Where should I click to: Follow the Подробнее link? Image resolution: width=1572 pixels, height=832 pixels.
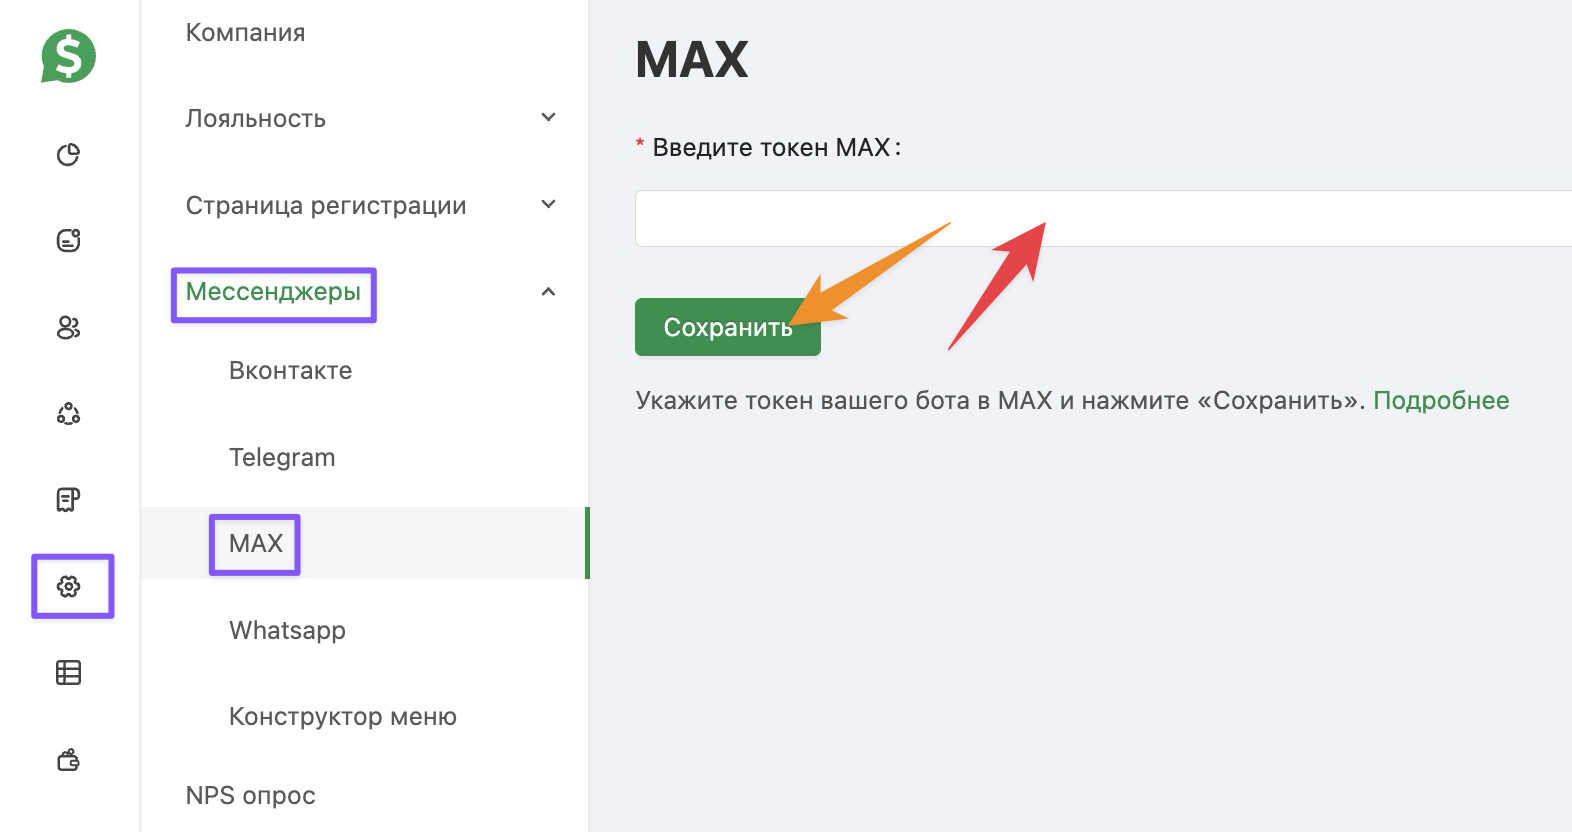click(x=1440, y=401)
